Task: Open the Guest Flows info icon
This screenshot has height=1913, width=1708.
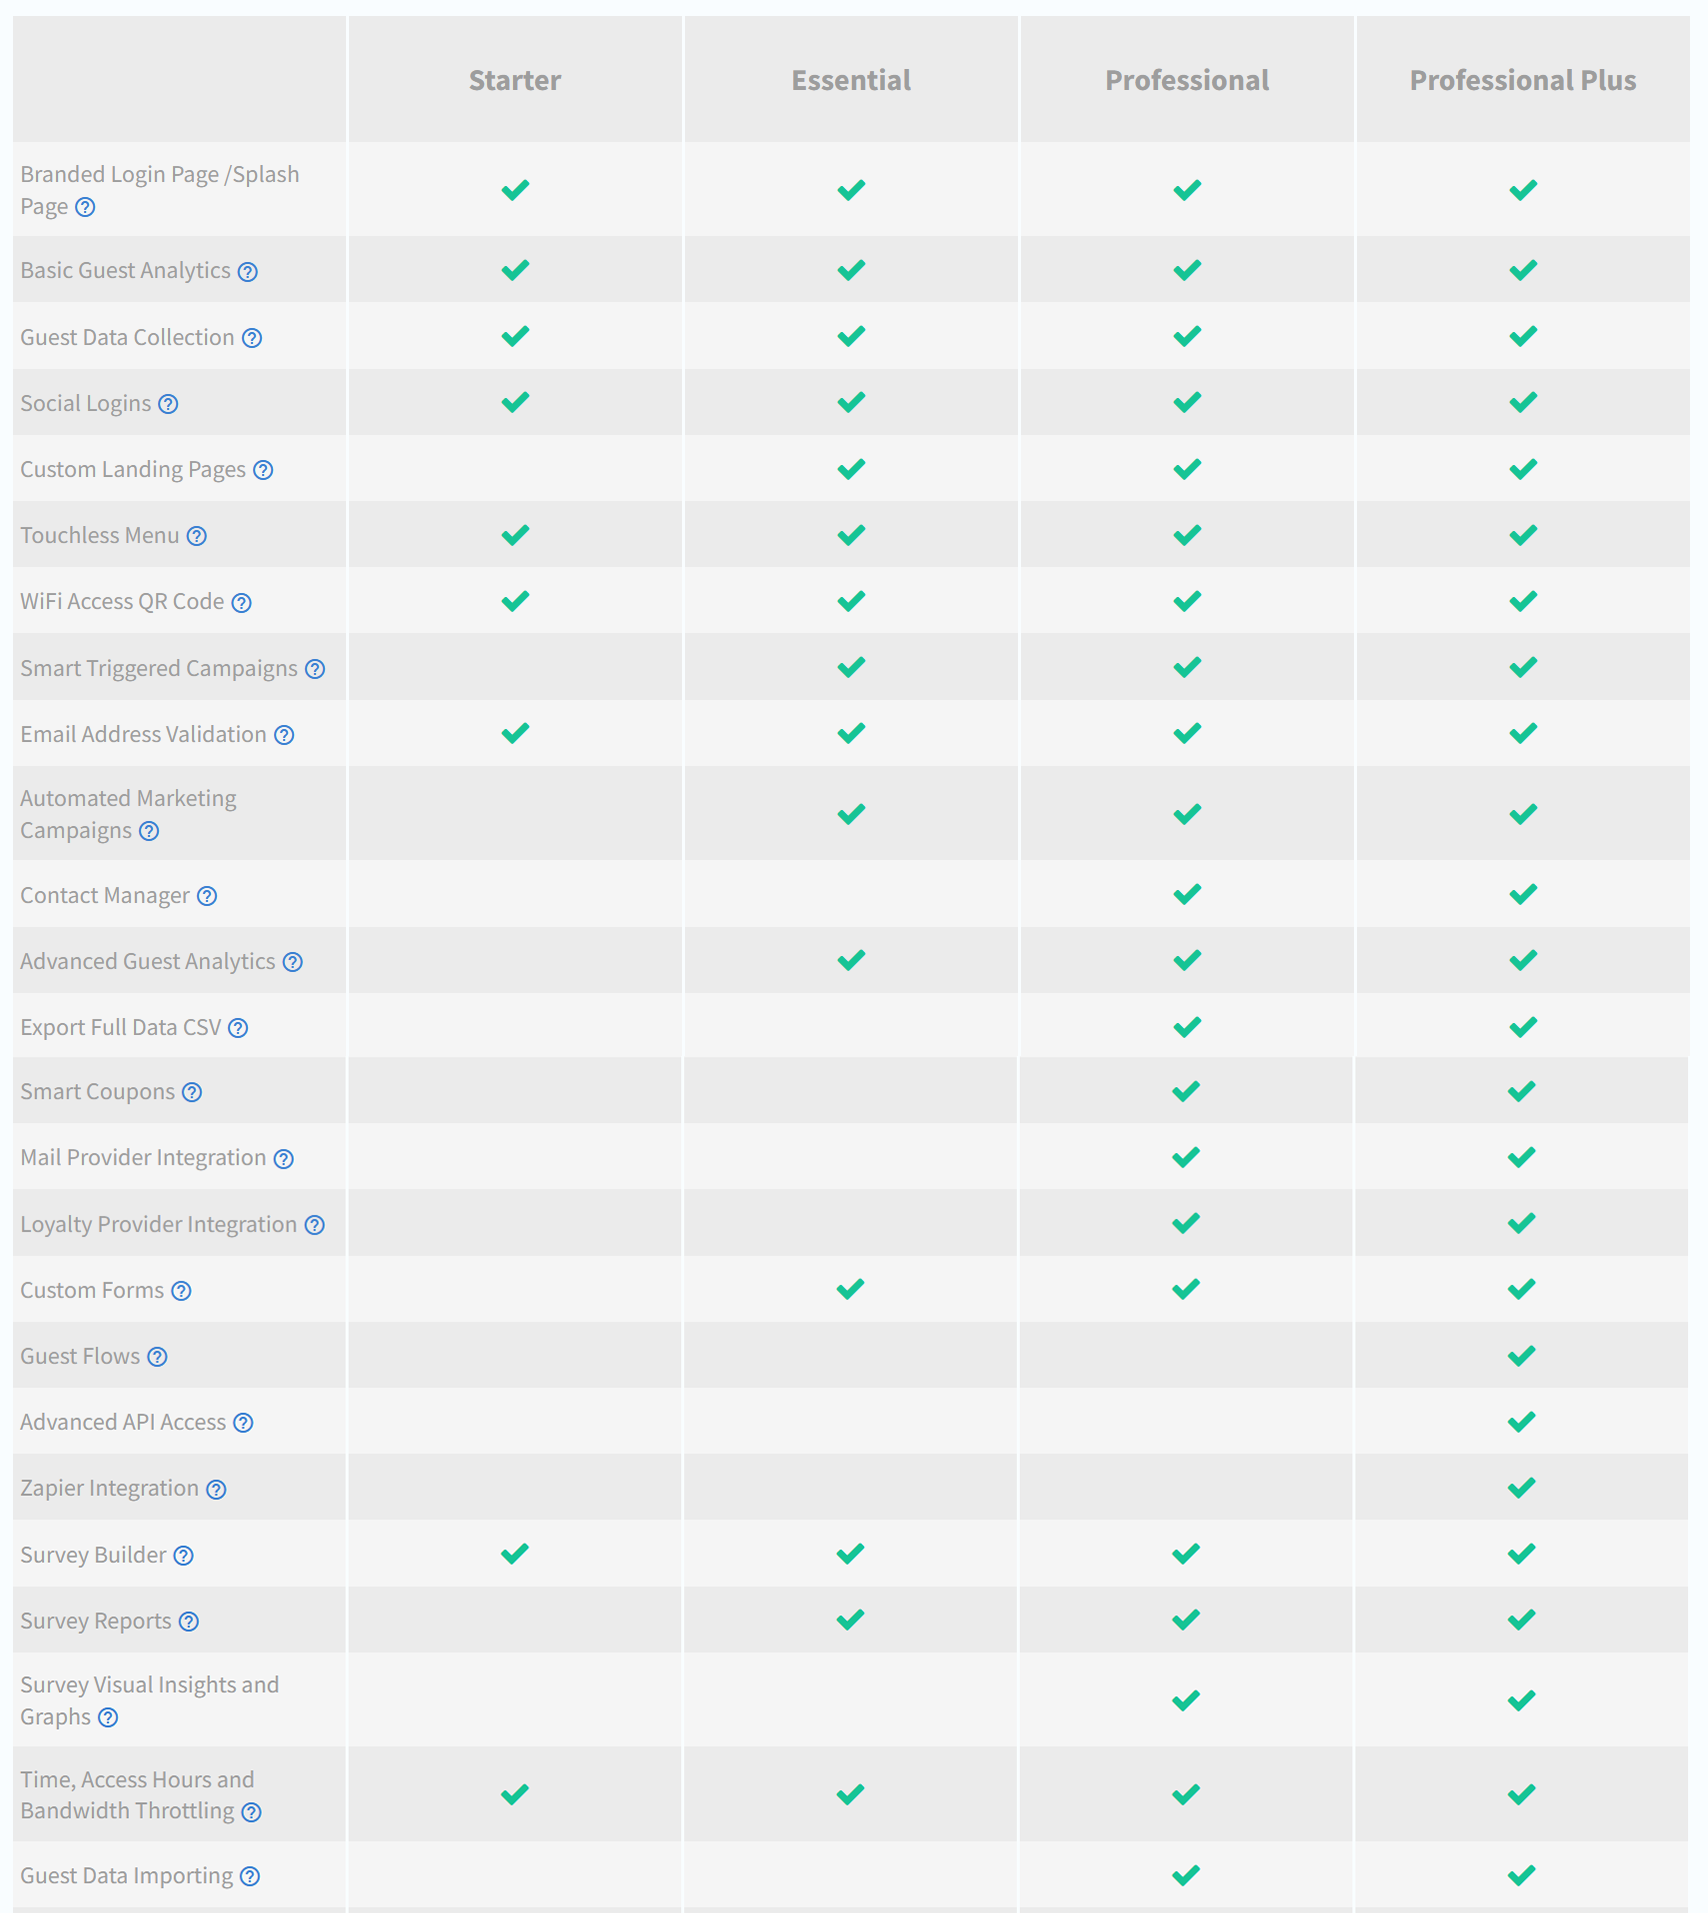Action: (157, 1357)
